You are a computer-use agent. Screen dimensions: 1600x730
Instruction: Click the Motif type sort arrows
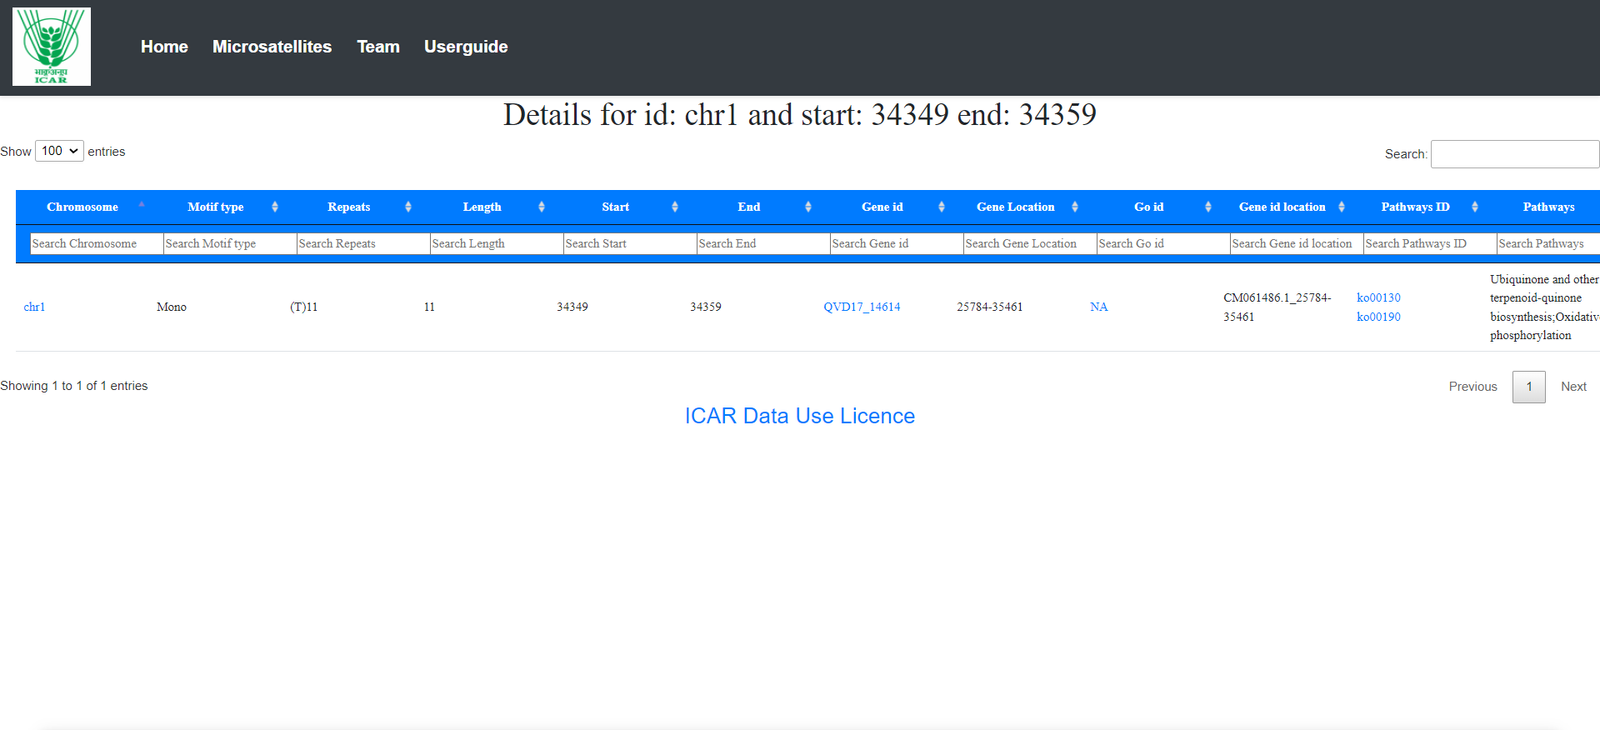click(x=275, y=207)
